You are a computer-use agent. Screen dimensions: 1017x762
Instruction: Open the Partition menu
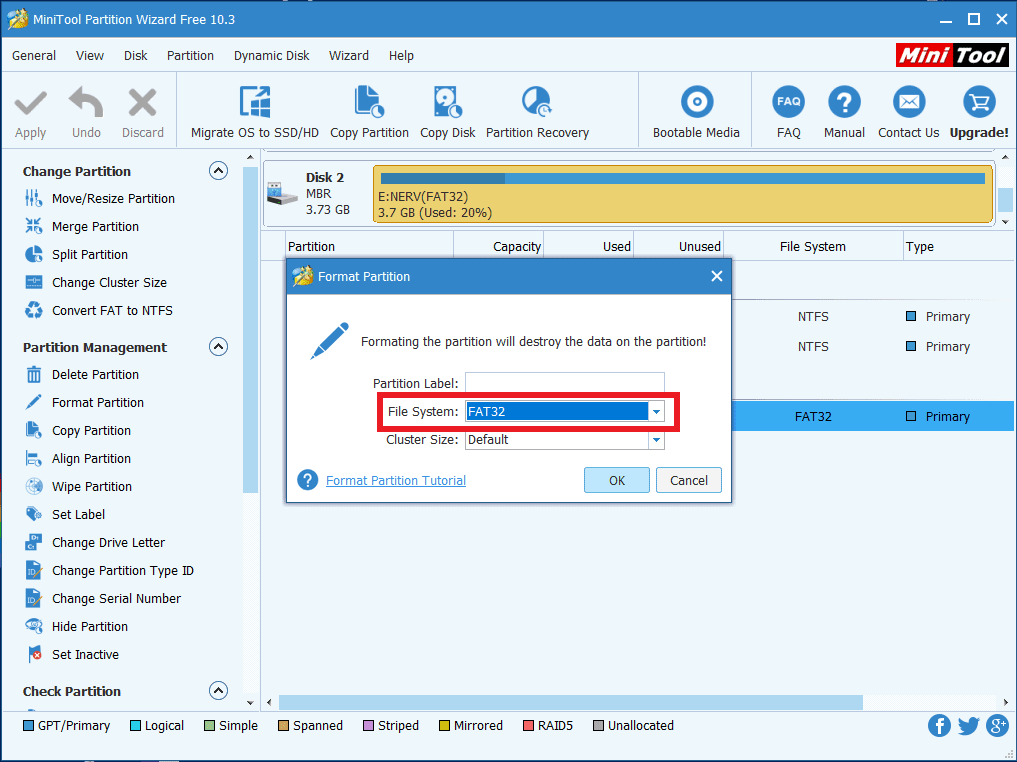[190, 56]
